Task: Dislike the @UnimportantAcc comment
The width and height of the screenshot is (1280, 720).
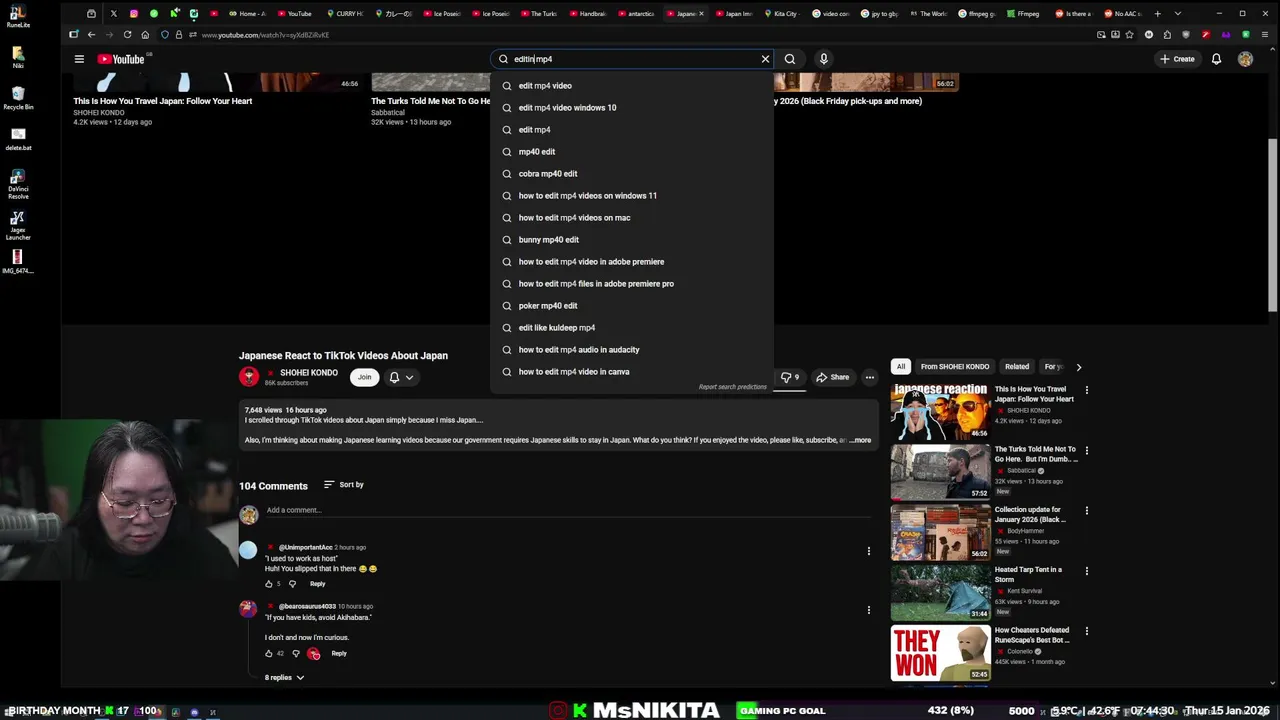Action: point(292,584)
